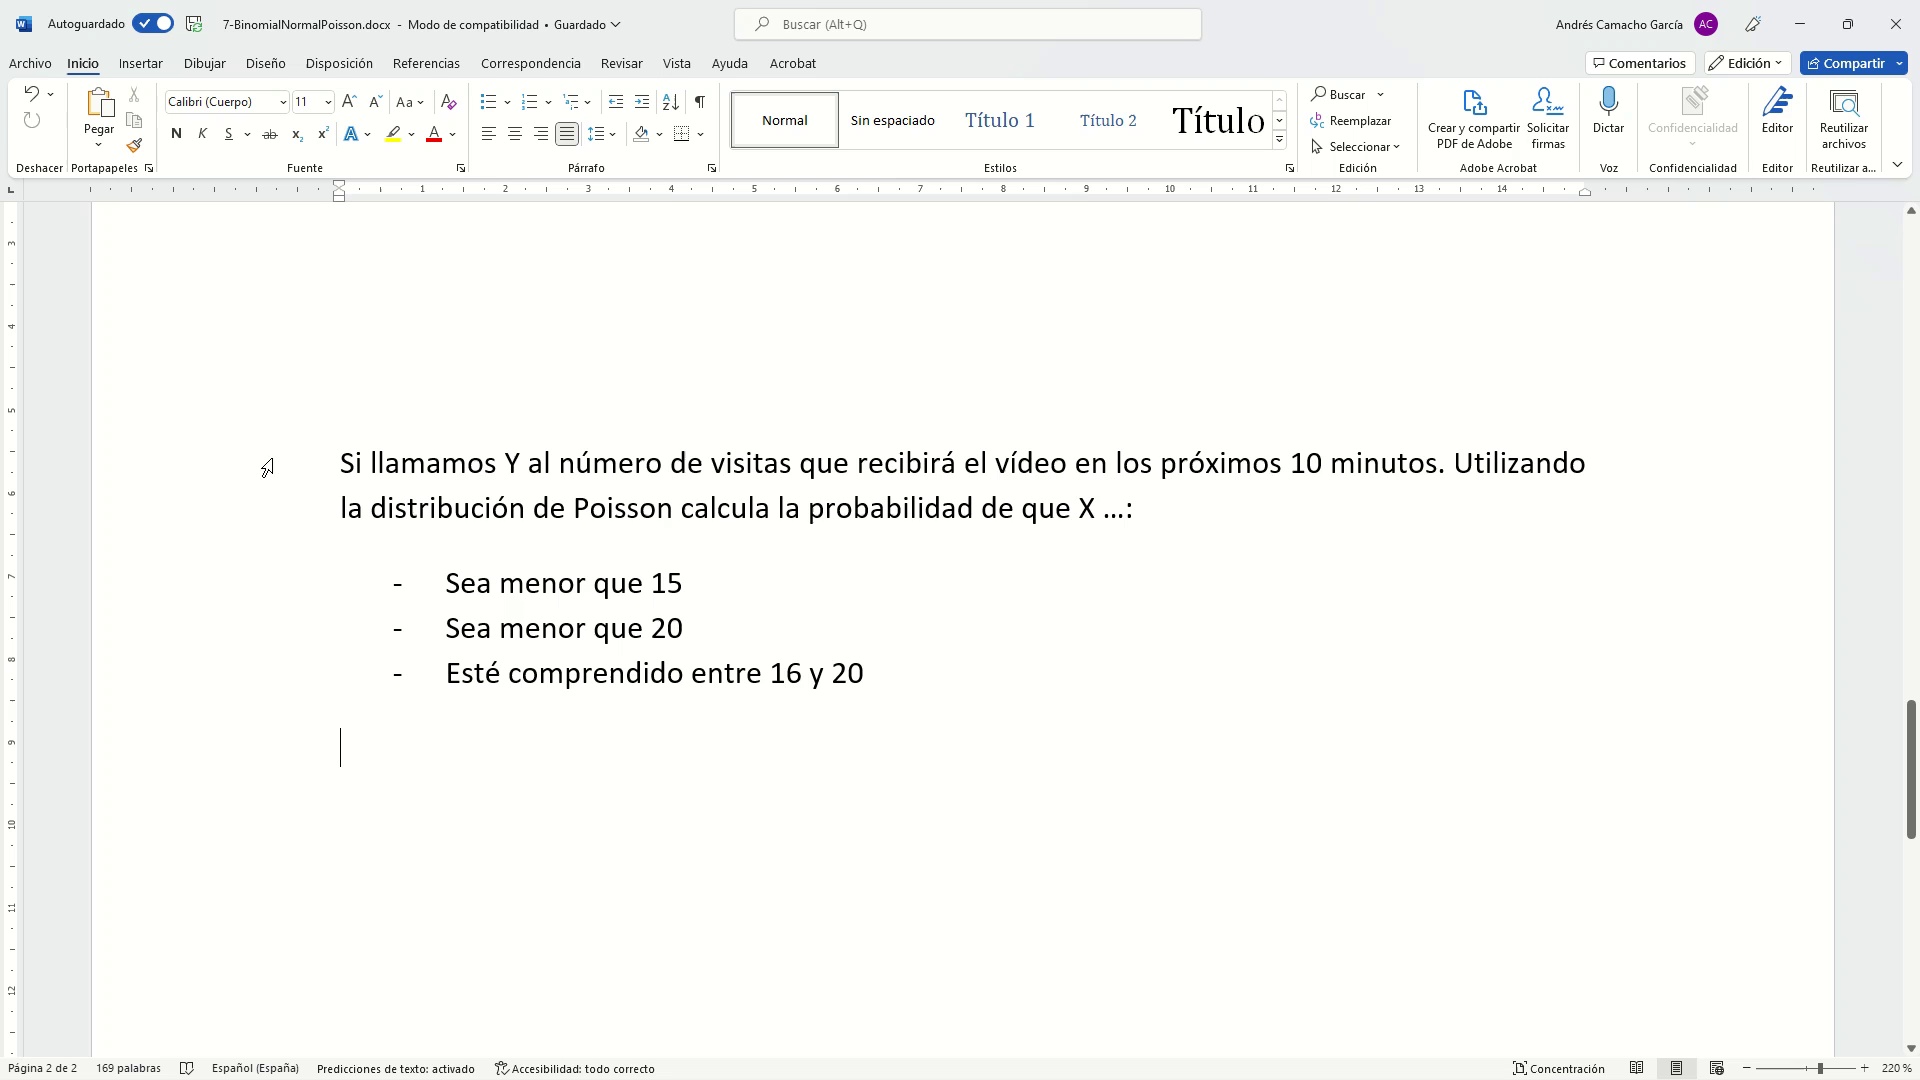Click the sort A-Z icon
This screenshot has height=1080, width=1920.
coord(671,102)
